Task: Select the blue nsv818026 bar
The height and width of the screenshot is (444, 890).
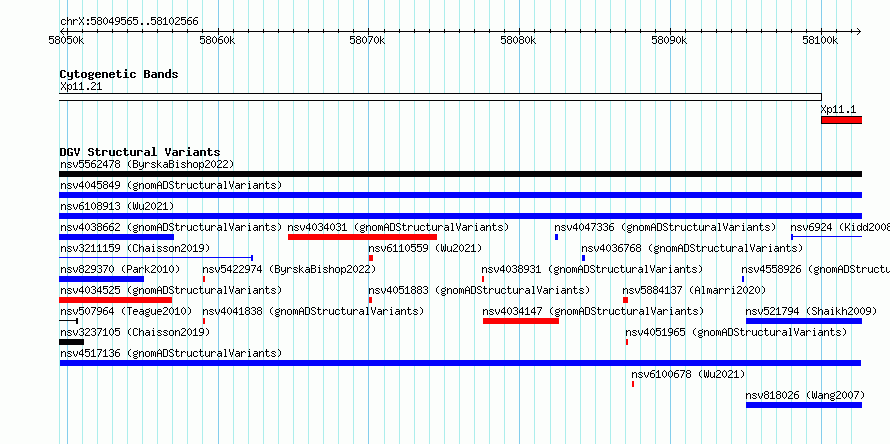Action: pyautogui.click(x=804, y=405)
